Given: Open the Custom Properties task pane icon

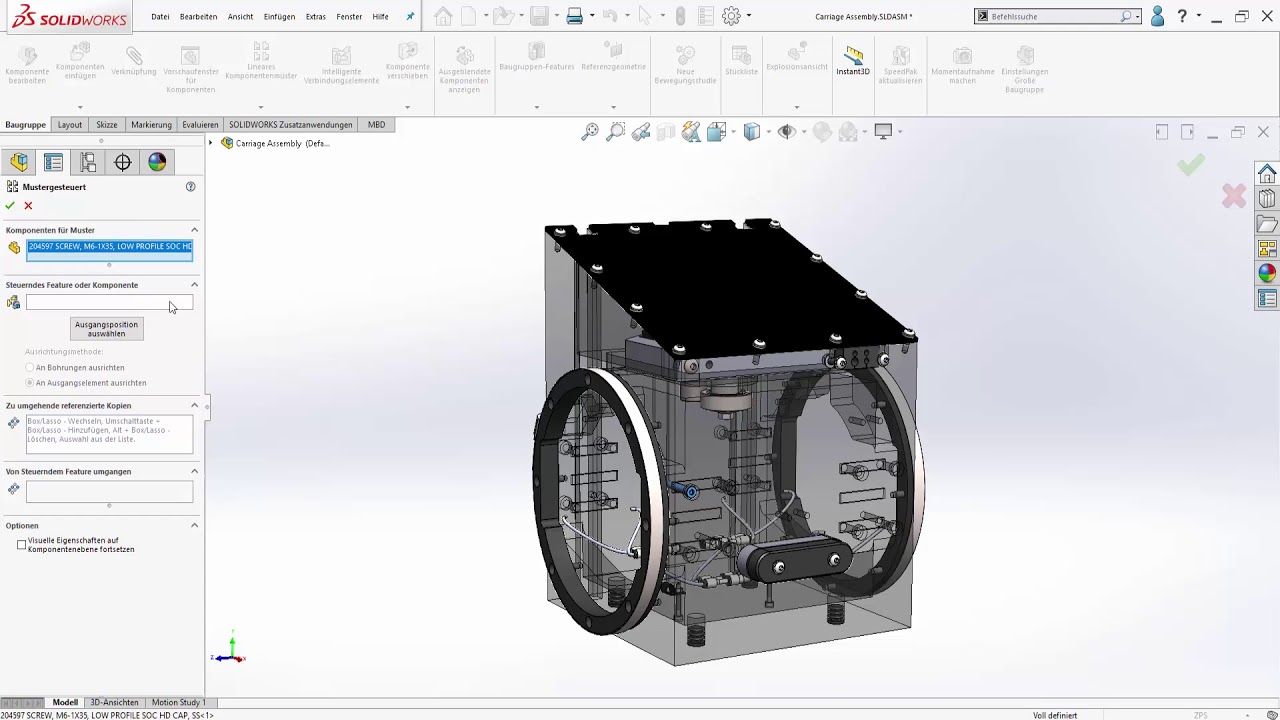Looking at the screenshot, I should point(1267,298).
